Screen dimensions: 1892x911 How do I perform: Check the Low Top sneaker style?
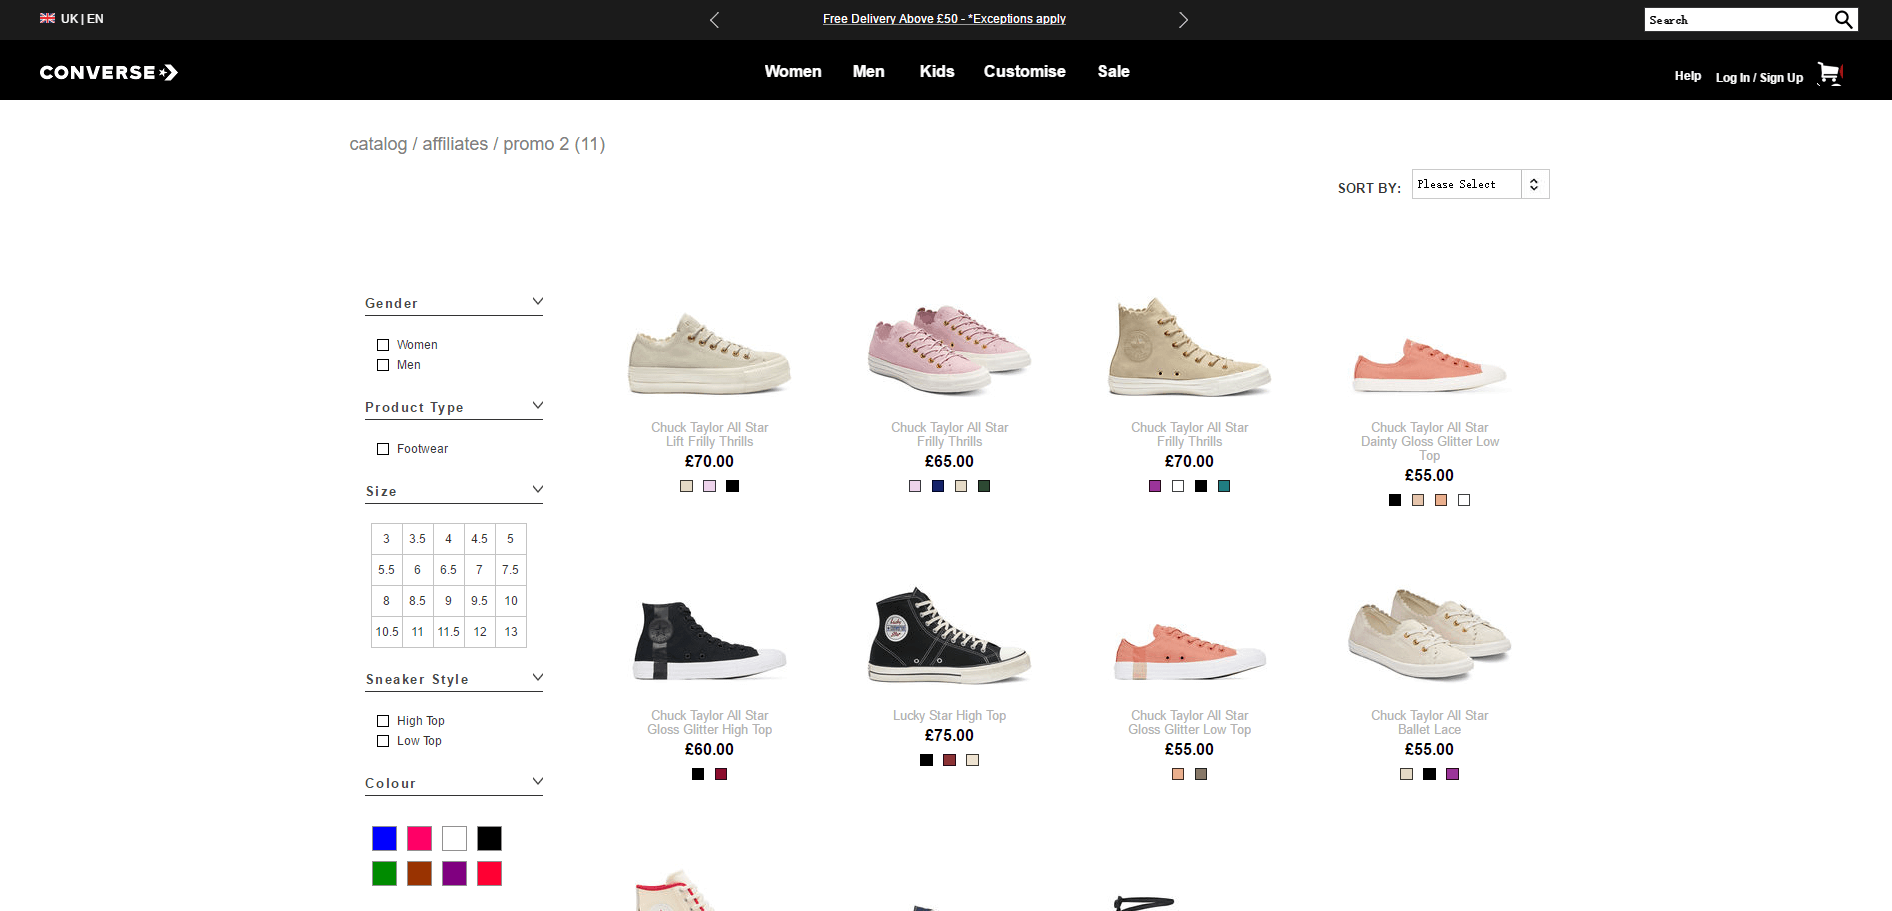click(x=383, y=741)
